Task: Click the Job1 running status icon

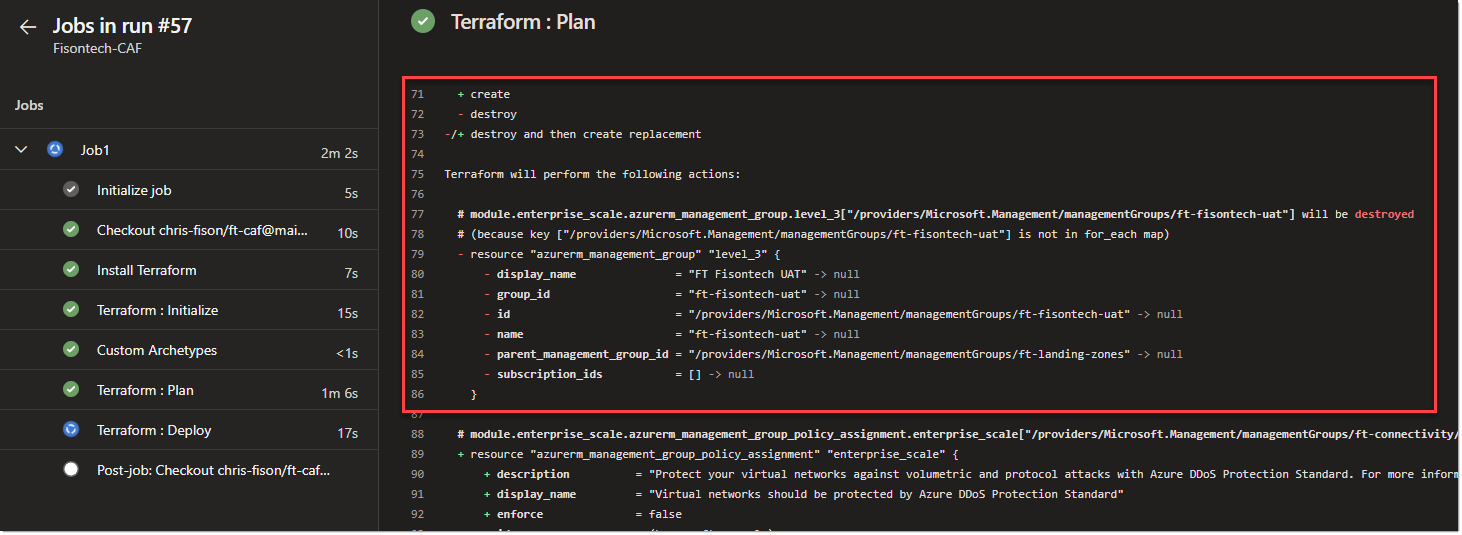Action: coord(55,150)
